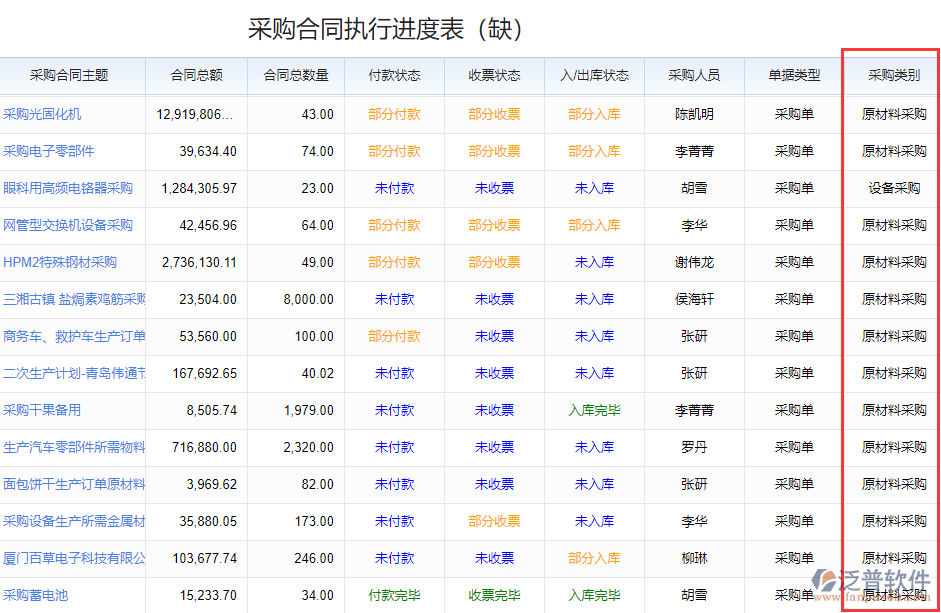Click the red corner marker on 采购人员 header

click(x=741, y=64)
